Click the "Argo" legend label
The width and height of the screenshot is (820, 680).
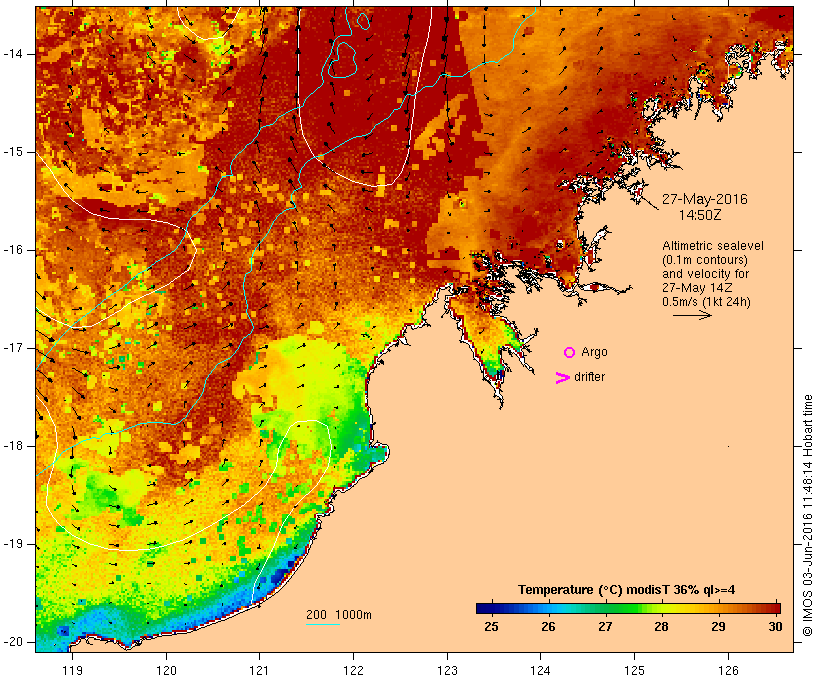coord(594,353)
